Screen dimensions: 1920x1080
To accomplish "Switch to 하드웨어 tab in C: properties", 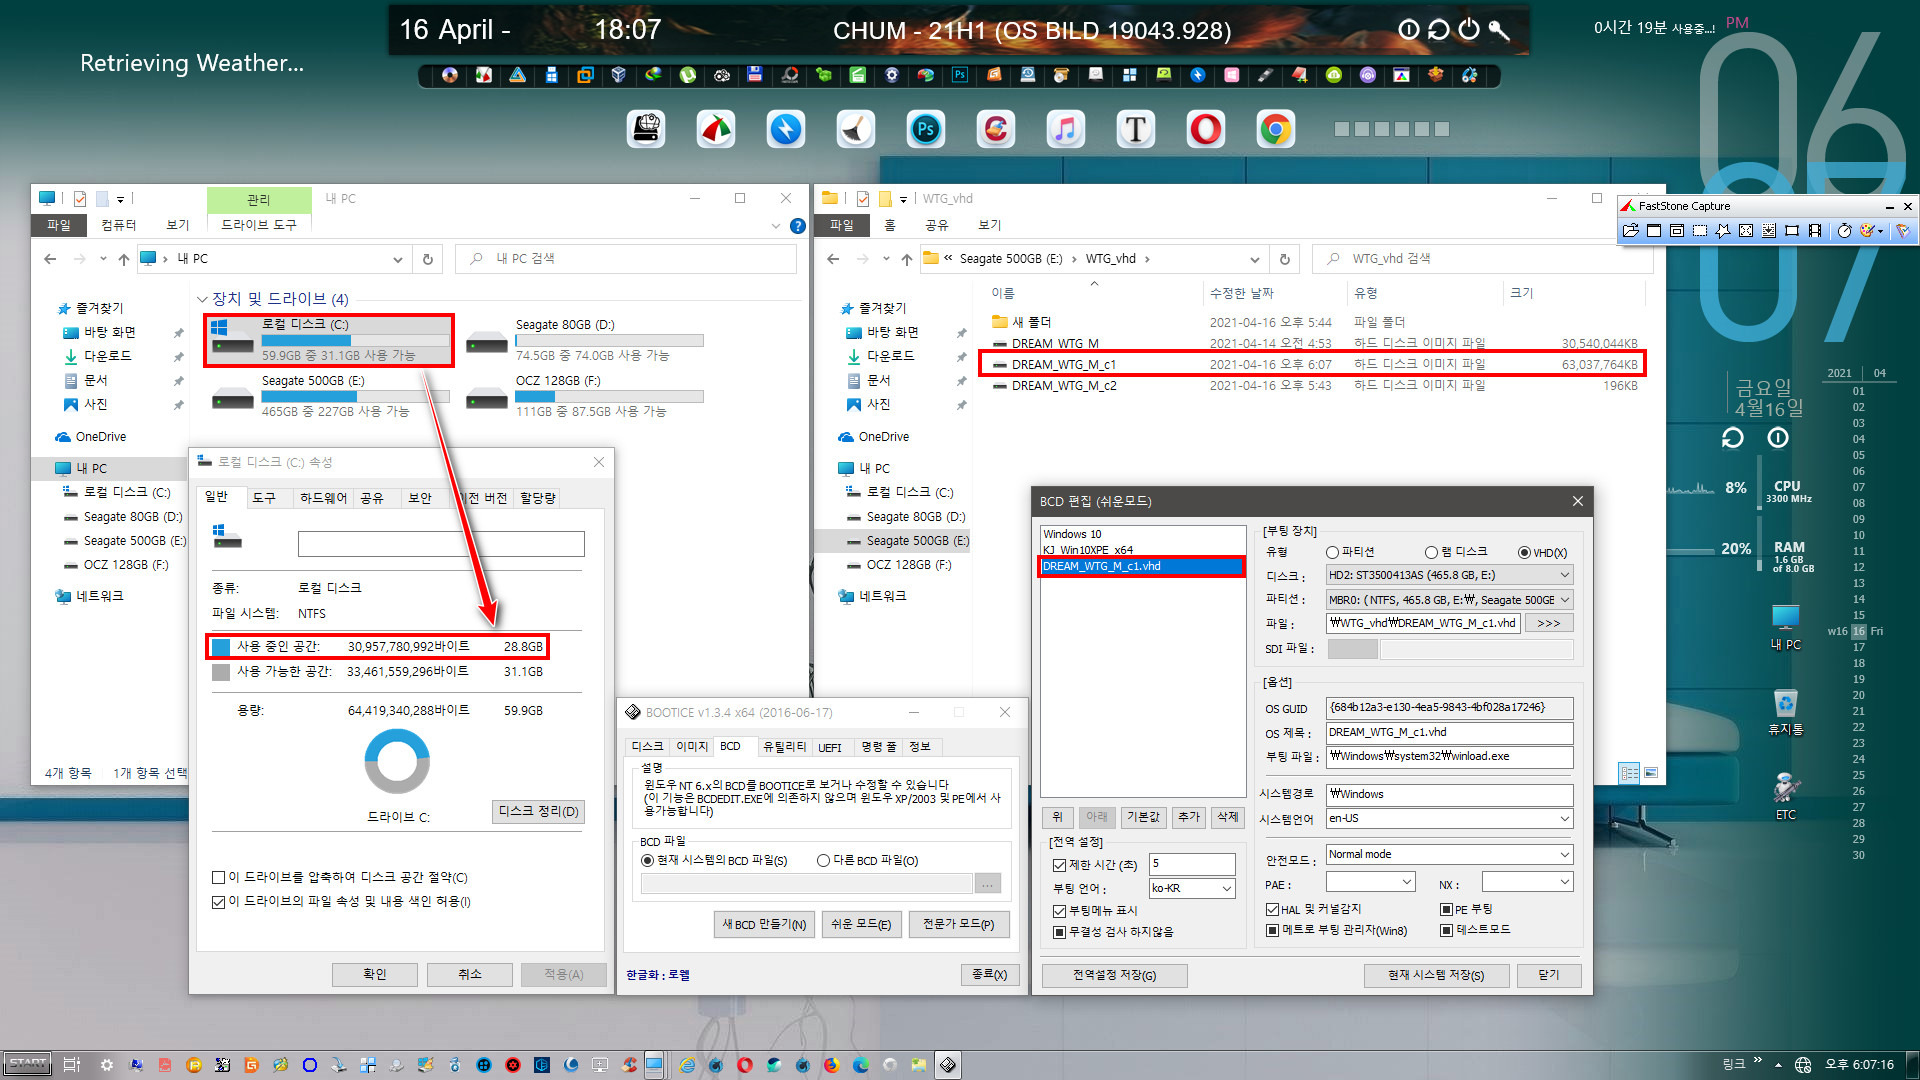I will [x=323, y=498].
